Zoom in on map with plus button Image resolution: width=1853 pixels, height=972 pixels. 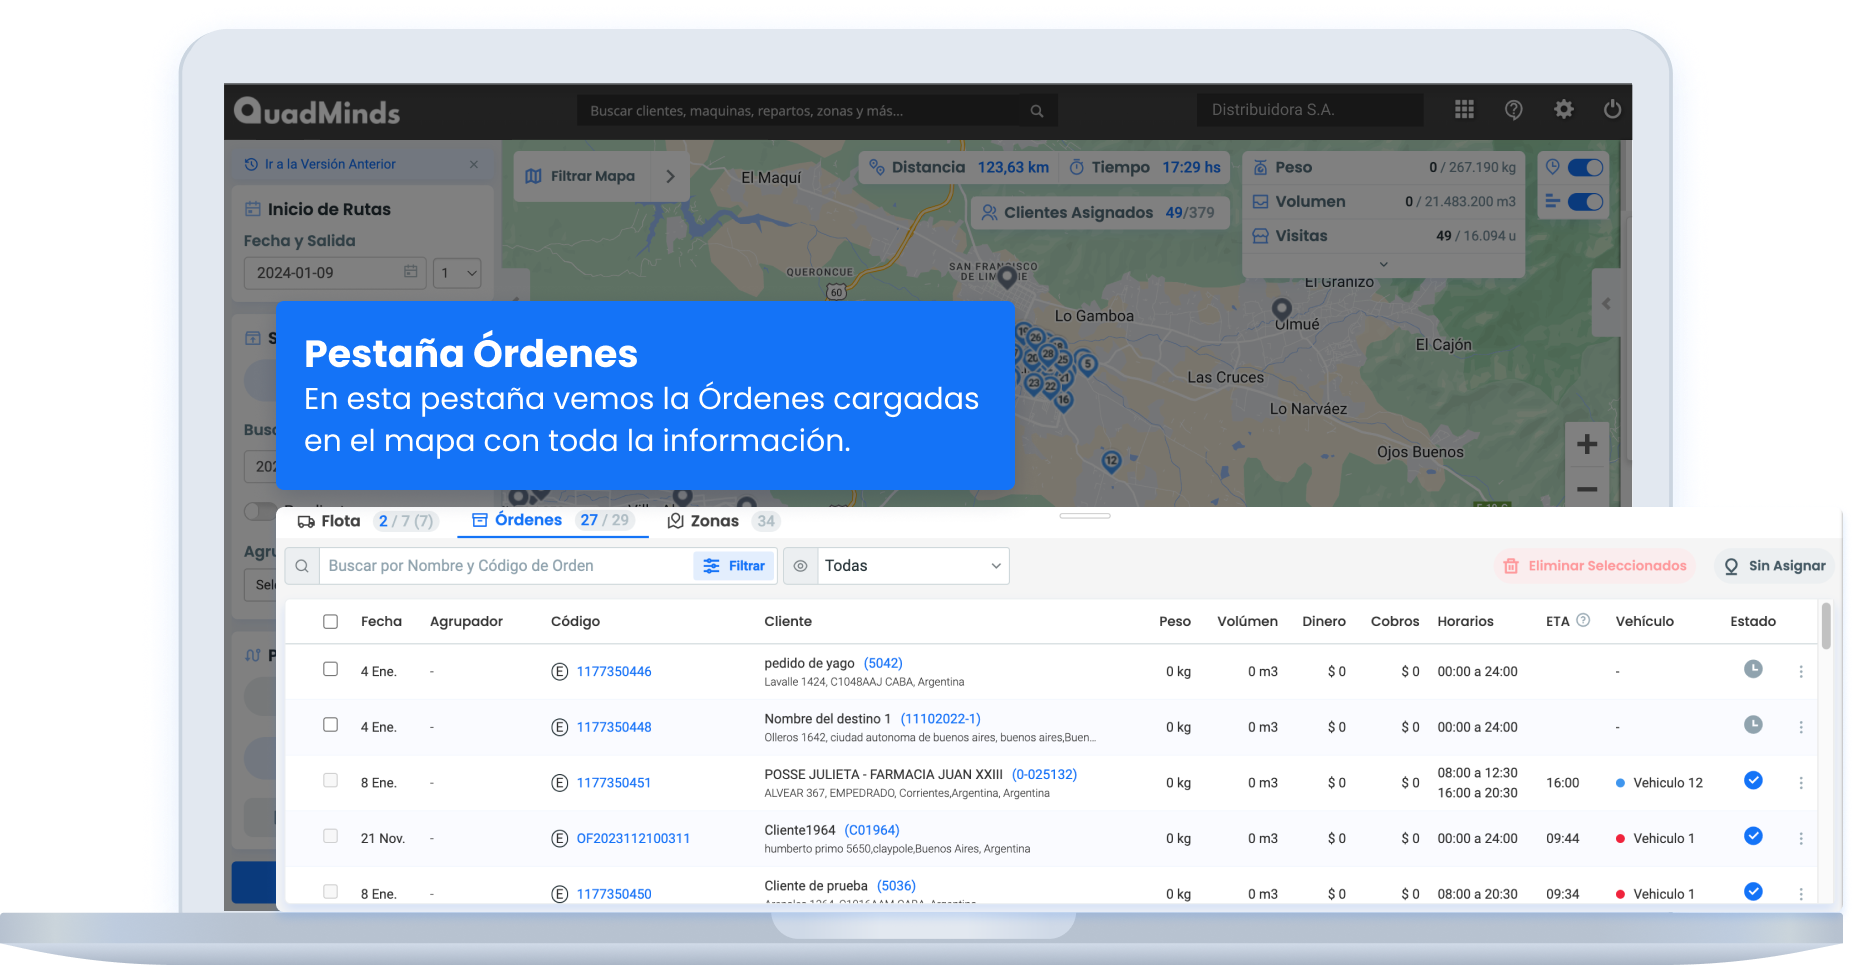[x=1586, y=445]
